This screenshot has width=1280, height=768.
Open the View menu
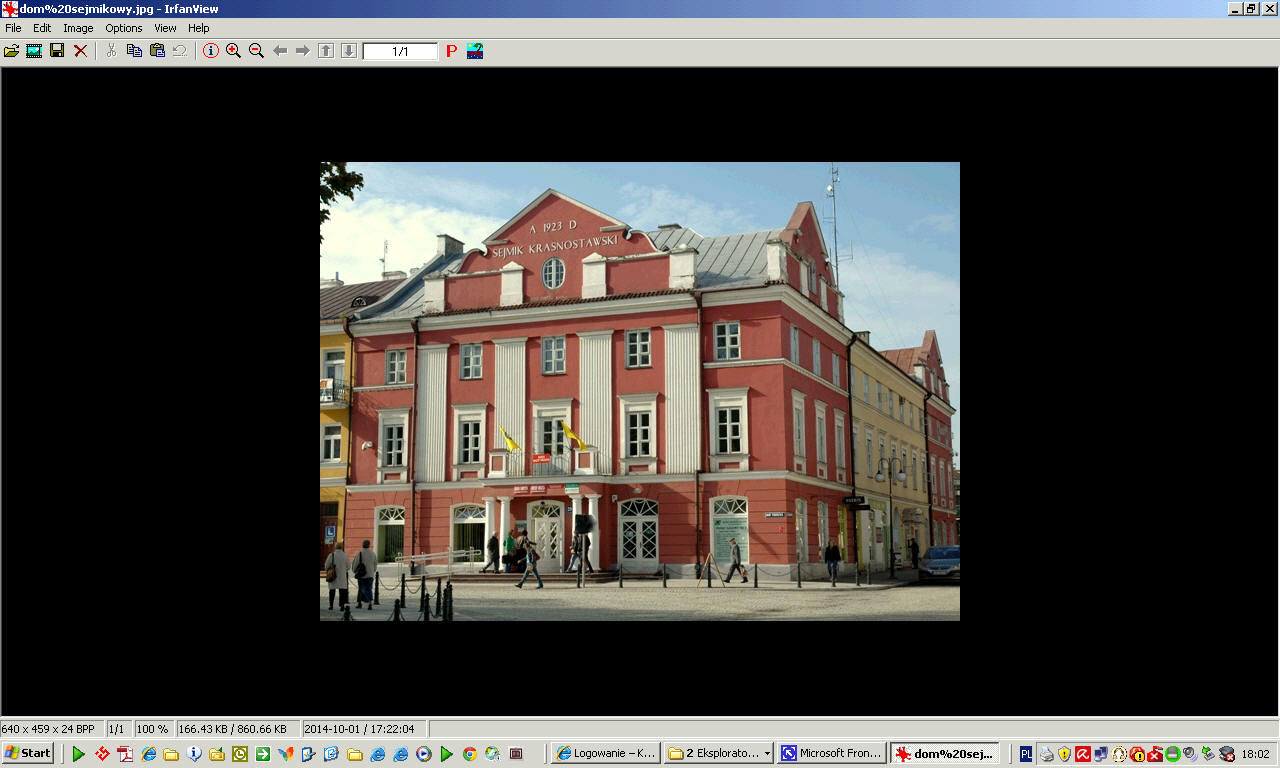165,28
